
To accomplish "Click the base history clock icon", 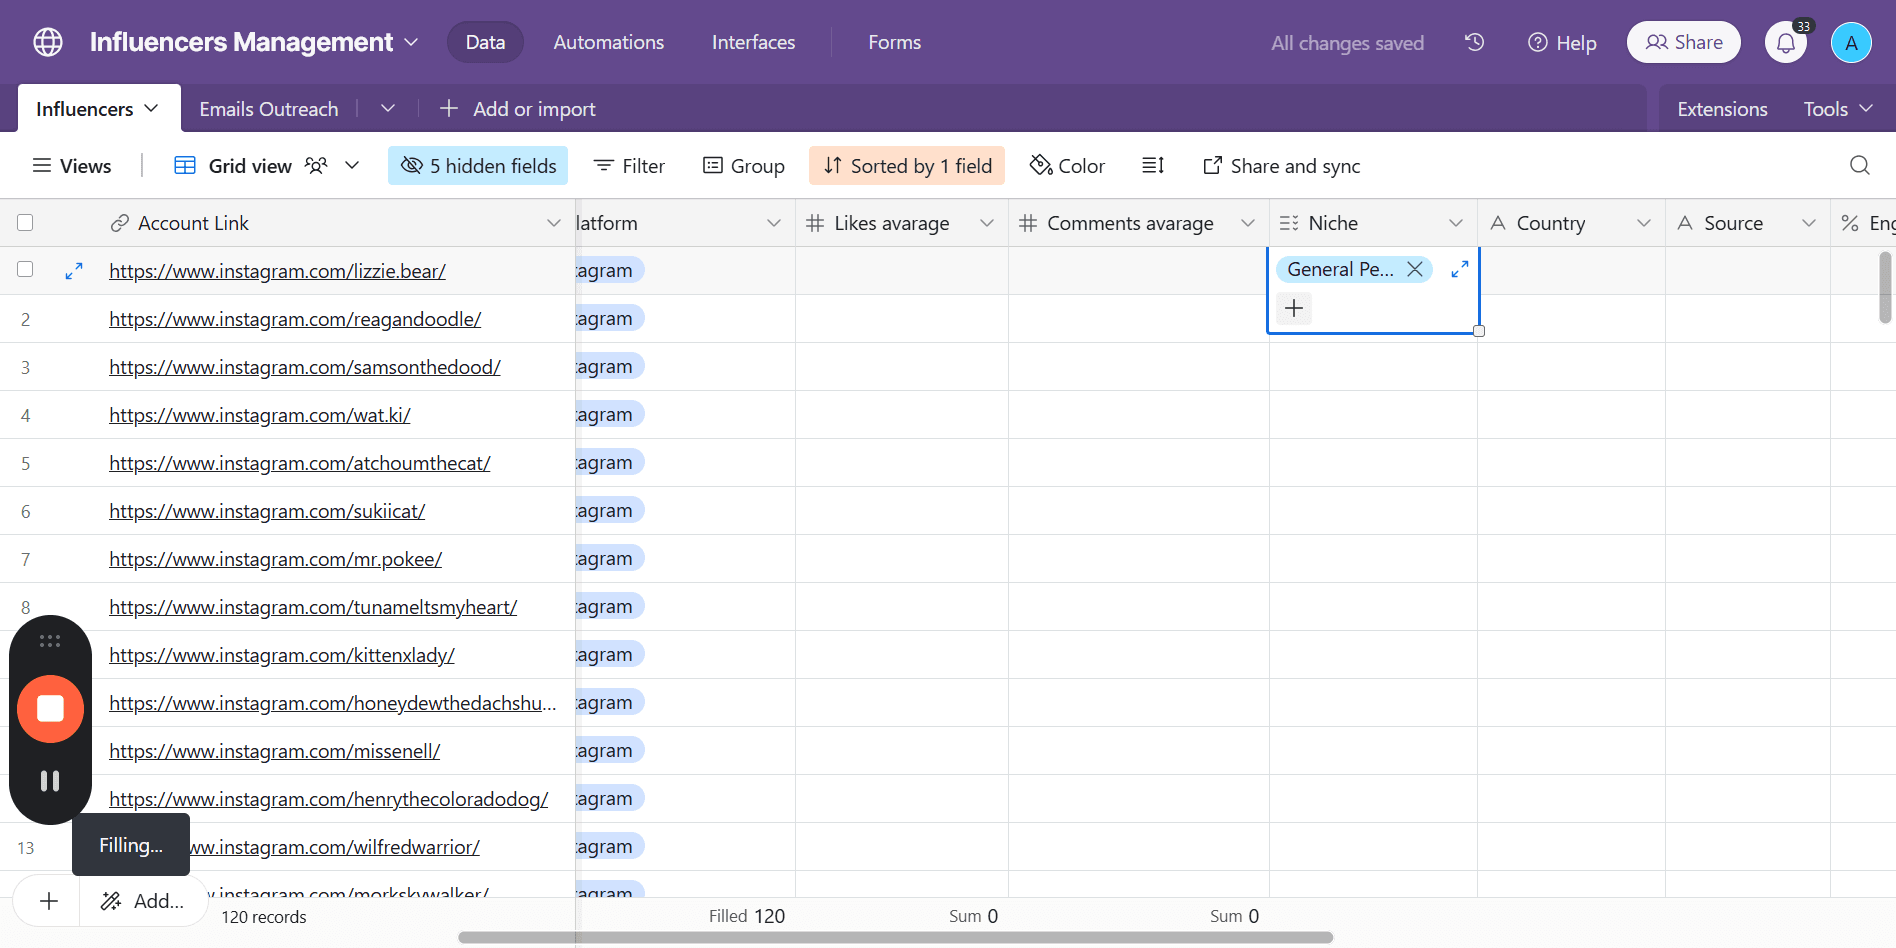I will tap(1474, 42).
